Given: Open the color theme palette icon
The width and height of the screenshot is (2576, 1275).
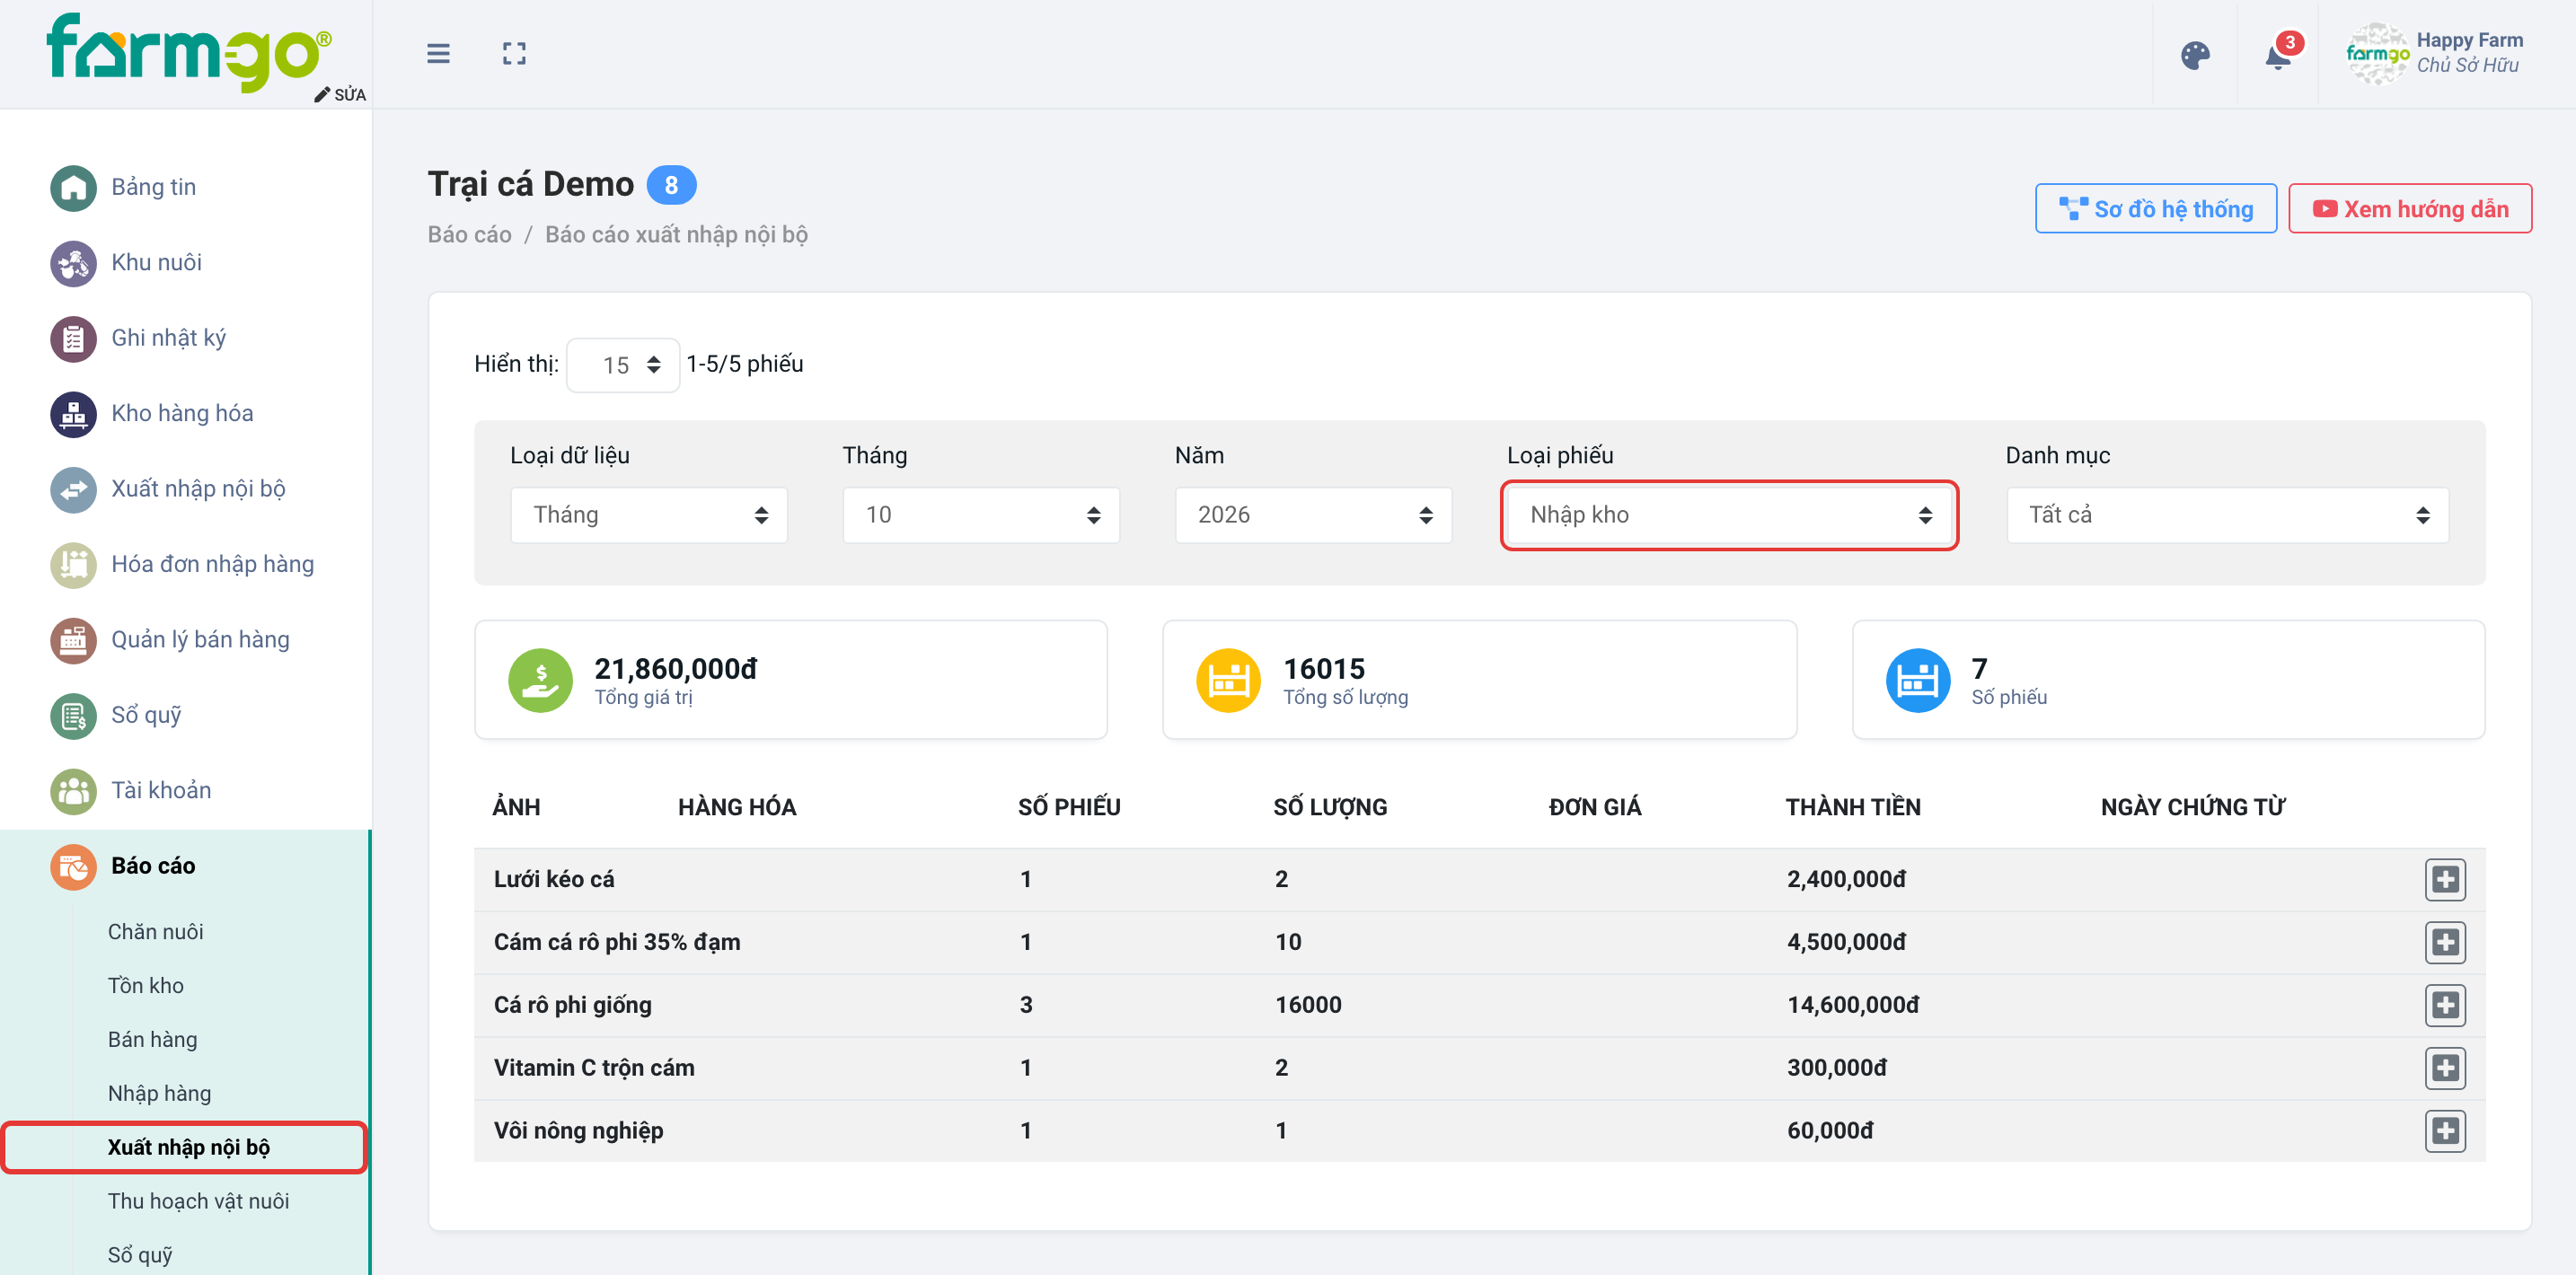Looking at the screenshot, I should [x=2195, y=55].
